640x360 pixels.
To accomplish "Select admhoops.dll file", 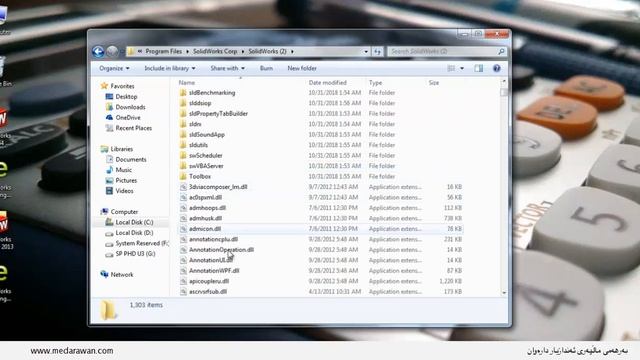I will pos(207,208).
